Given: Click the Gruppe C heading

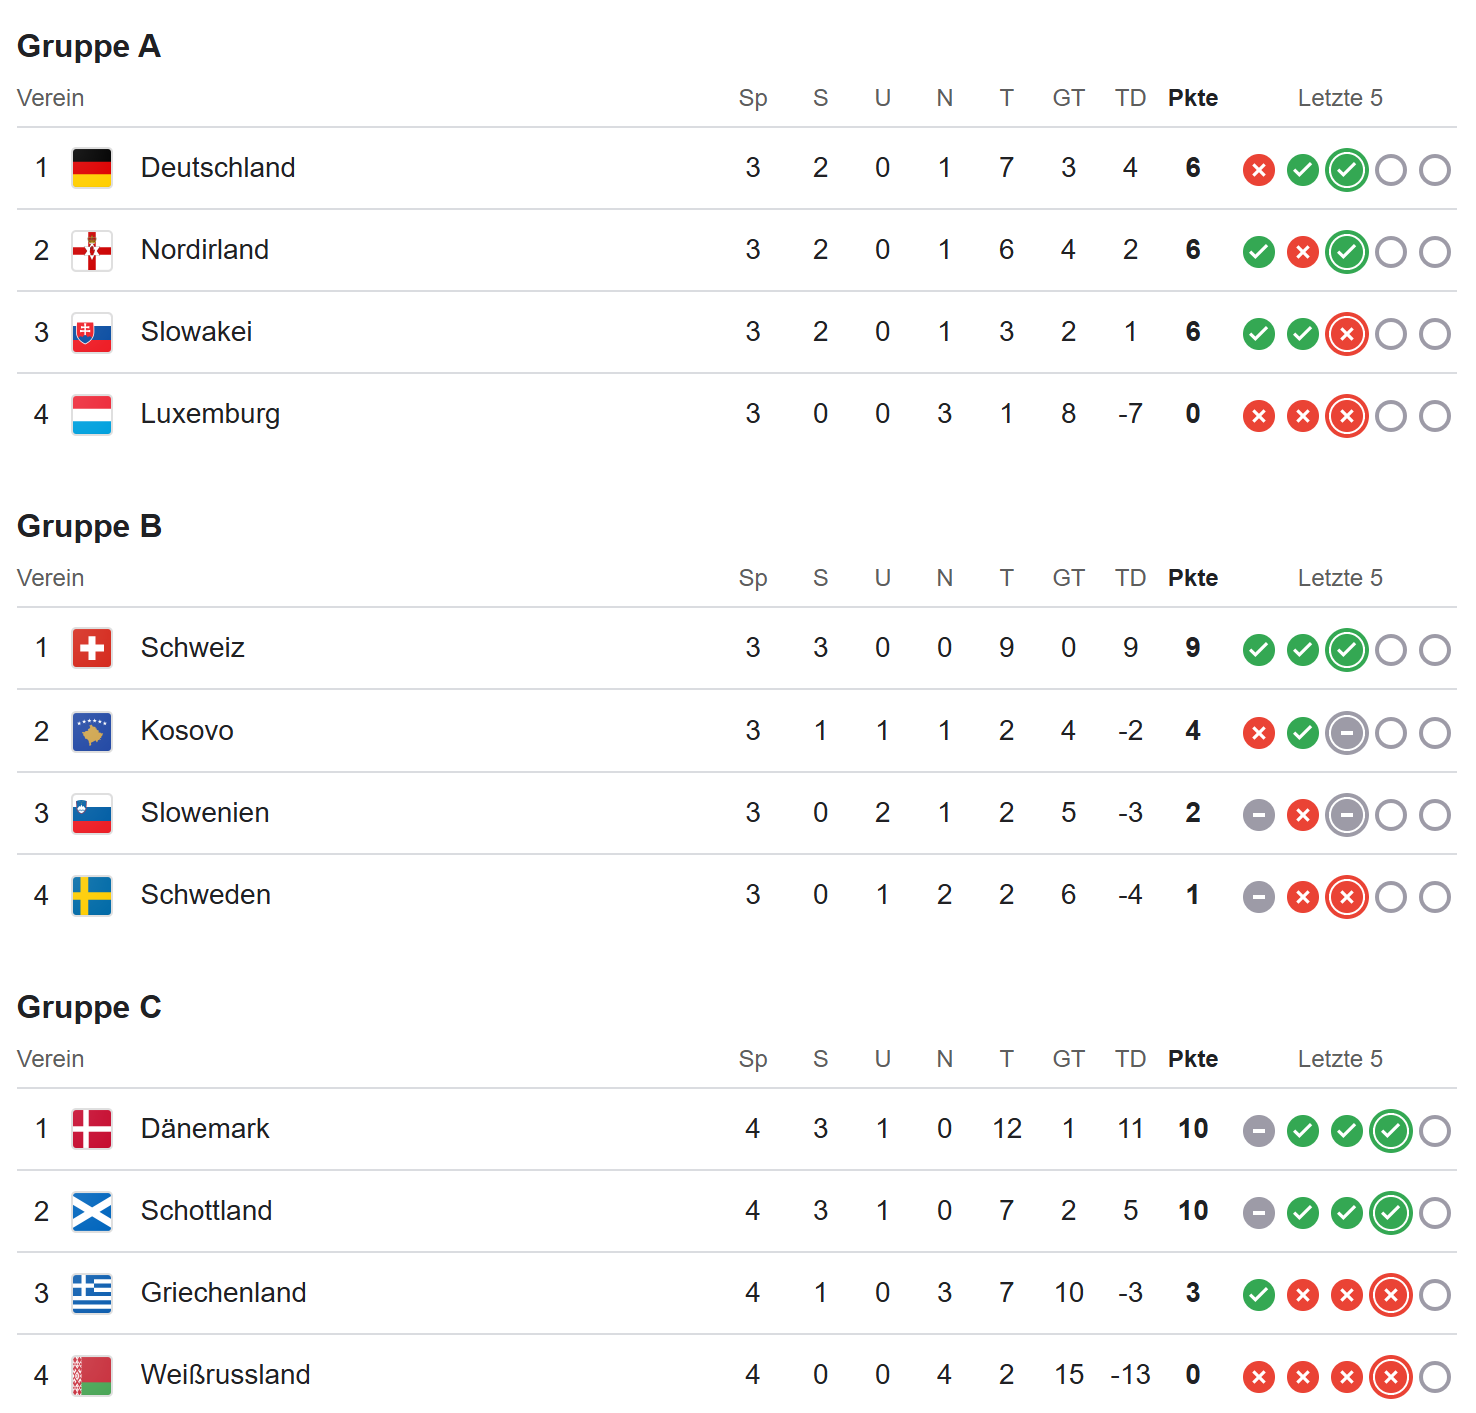Looking at the screenshot, I should point(89,1007).
